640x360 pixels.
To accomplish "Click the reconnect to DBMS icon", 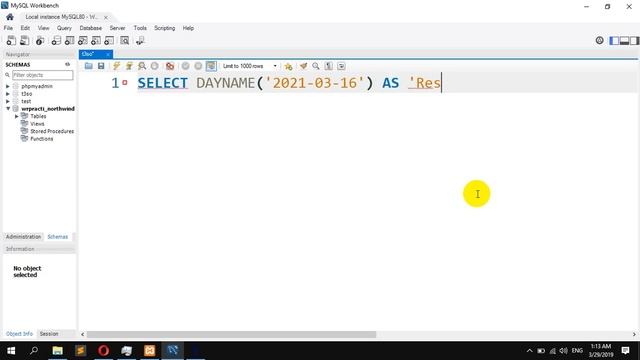I will click(x=140, y=40).
